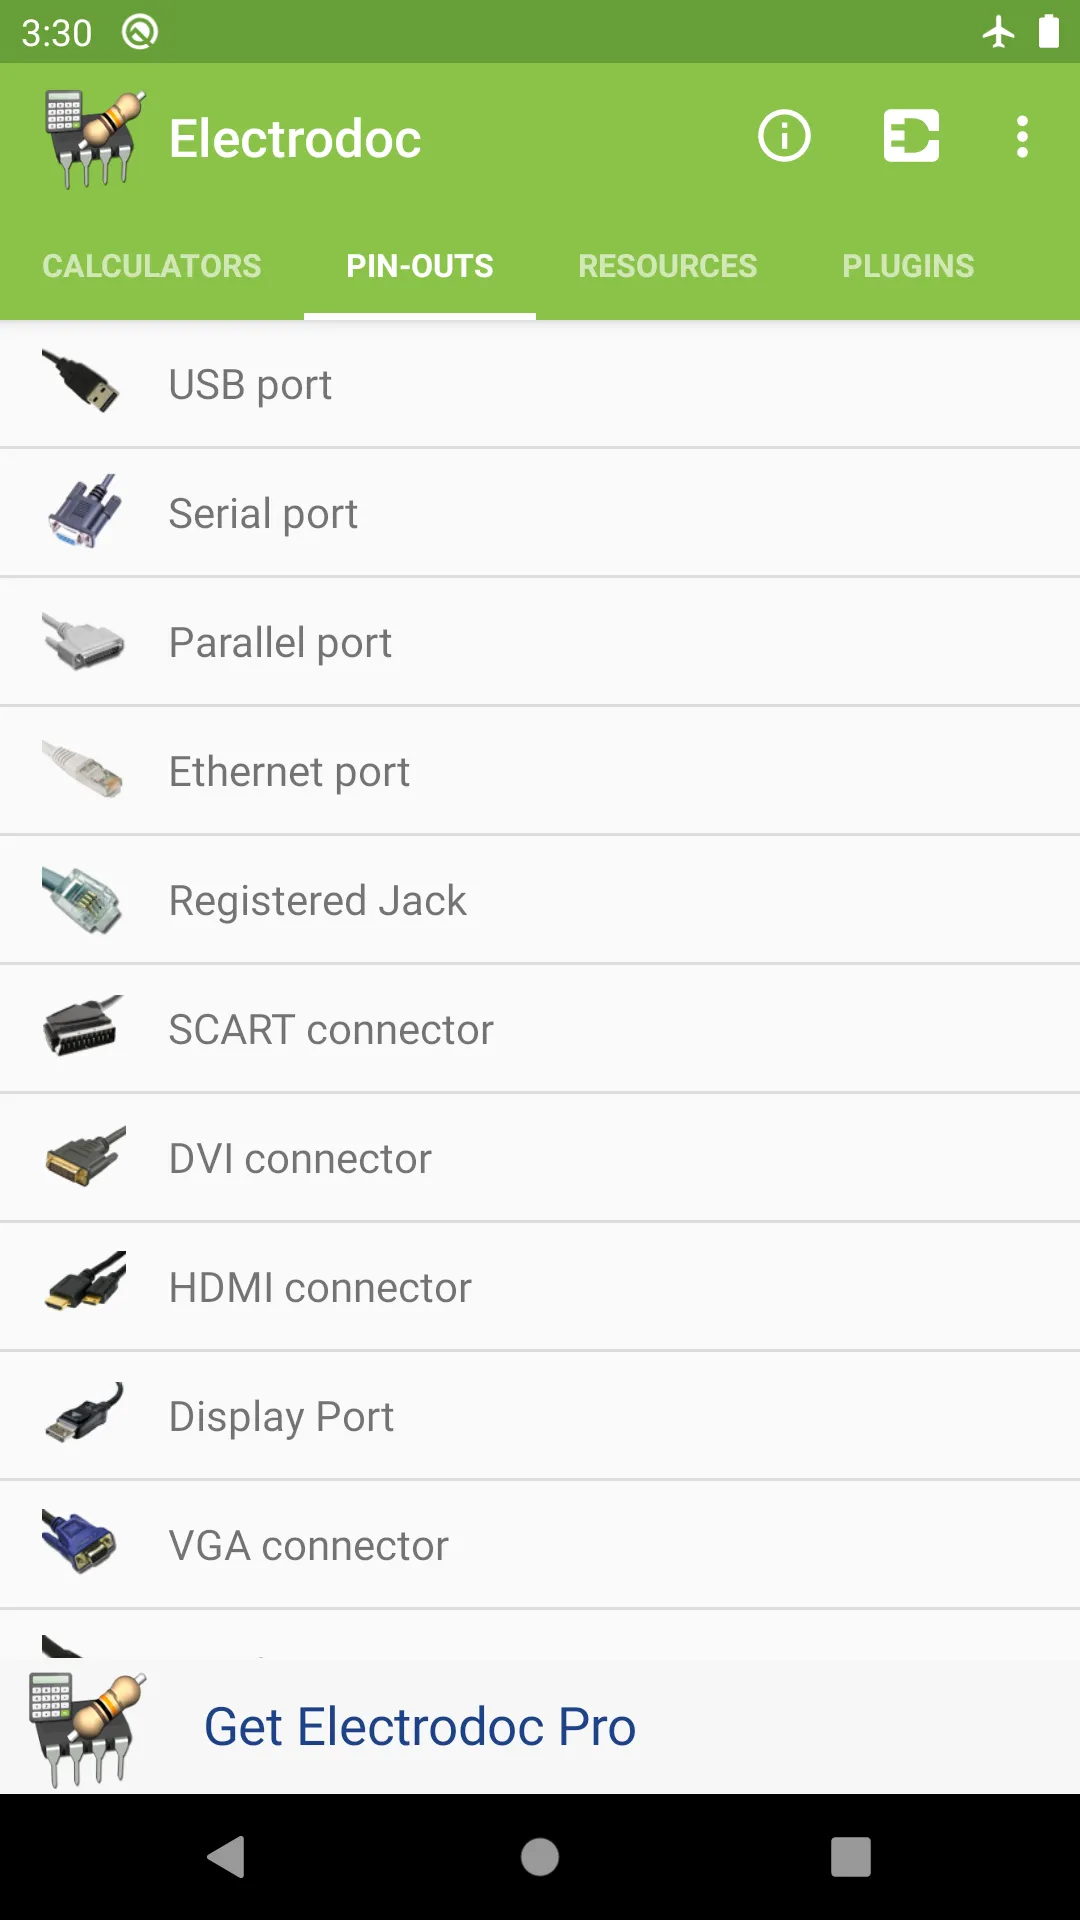
Task: Switch to the Resources tab
Action: tap(667, 266)
